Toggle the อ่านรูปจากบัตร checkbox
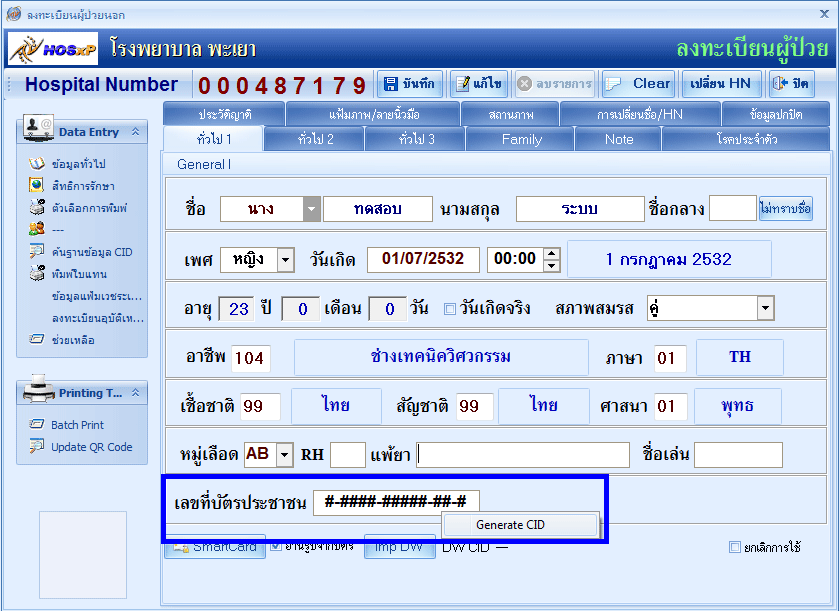Screen dimensions: 840x611 [x=277, y=546]
